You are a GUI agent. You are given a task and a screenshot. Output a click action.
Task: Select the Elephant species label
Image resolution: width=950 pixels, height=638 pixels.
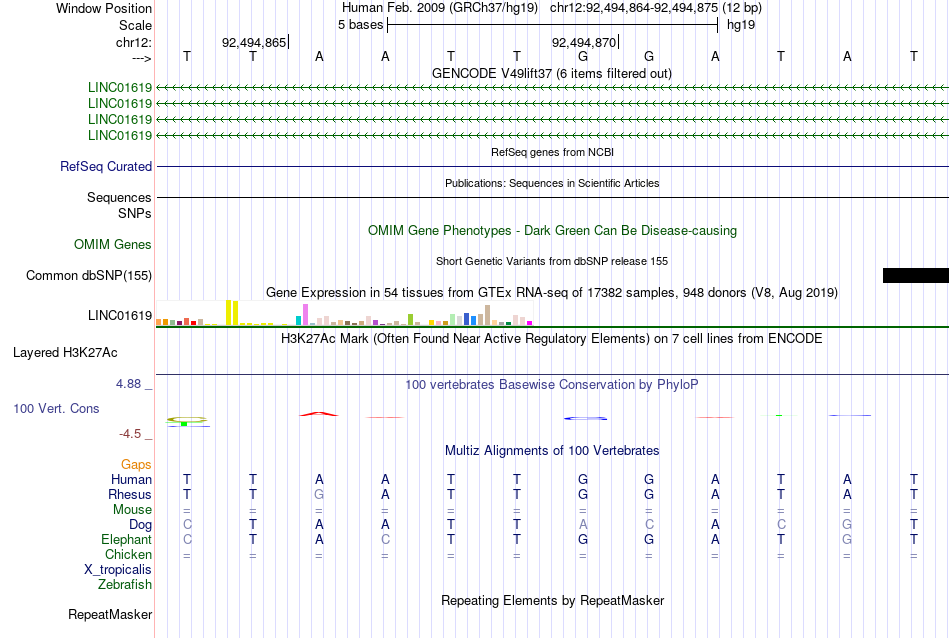[127, 540]
